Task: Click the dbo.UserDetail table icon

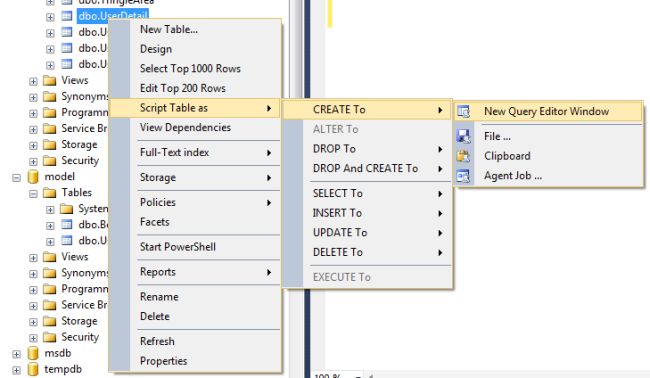Action: click(x=67, y=16)
